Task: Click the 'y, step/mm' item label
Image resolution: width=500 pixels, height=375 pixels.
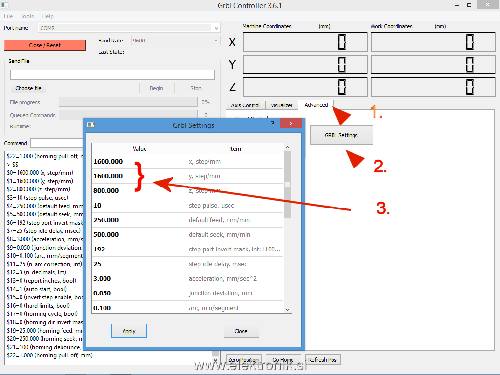Action: click(x=205, y=176)
